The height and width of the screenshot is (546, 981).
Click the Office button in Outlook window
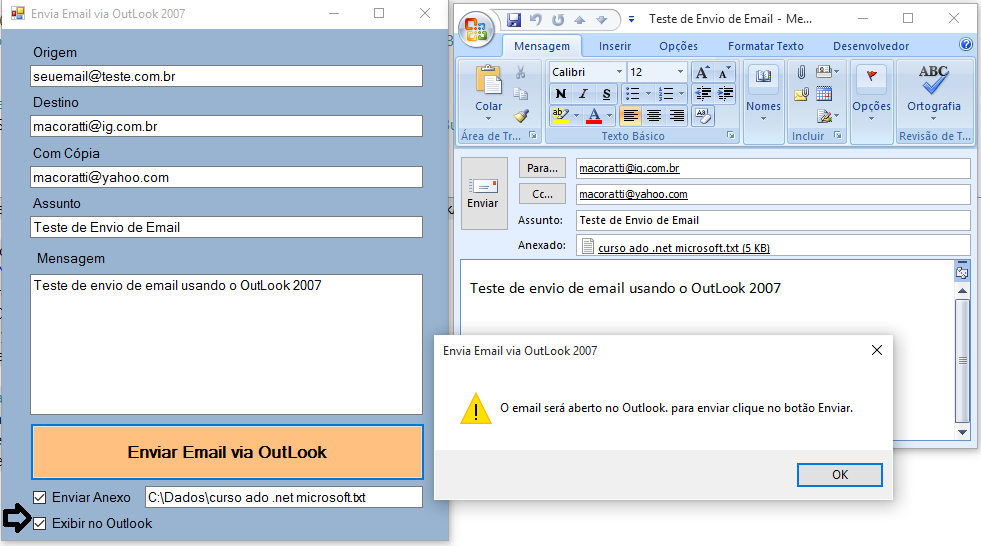pos(476,29)
